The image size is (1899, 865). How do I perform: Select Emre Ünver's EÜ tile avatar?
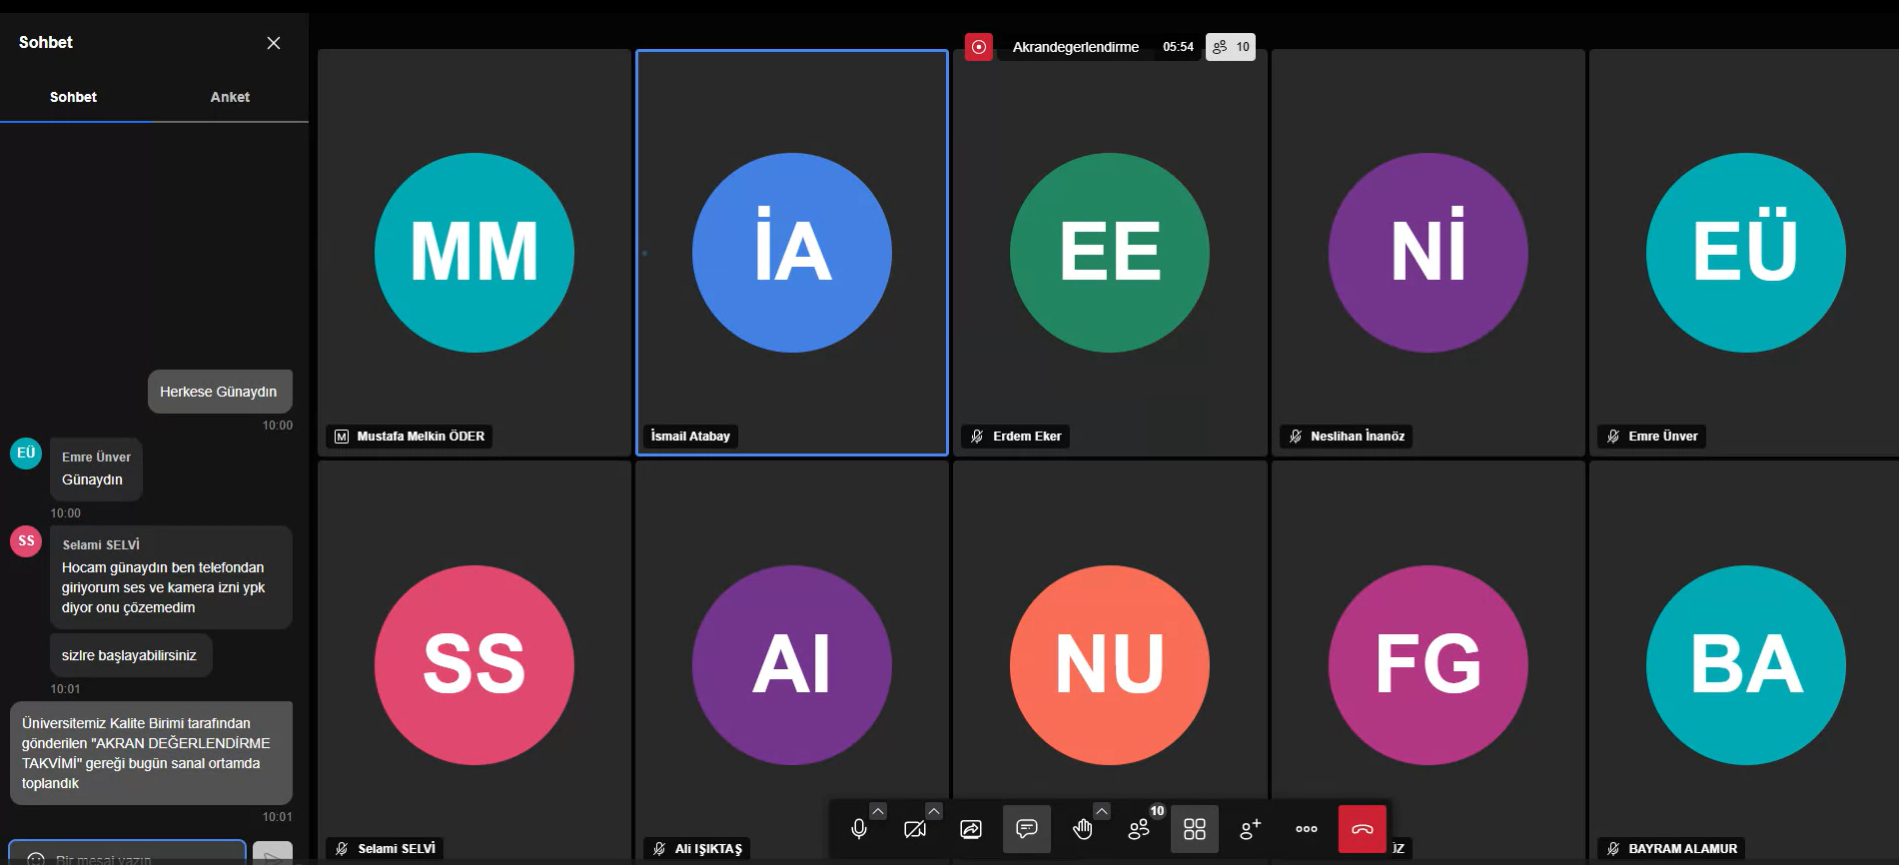pyautogui.click(x=1746, y=252)
